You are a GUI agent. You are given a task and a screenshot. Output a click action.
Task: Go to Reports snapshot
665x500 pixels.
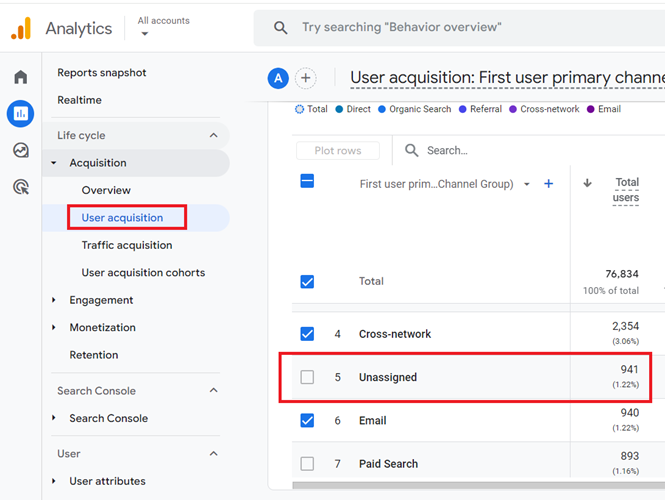102,73
